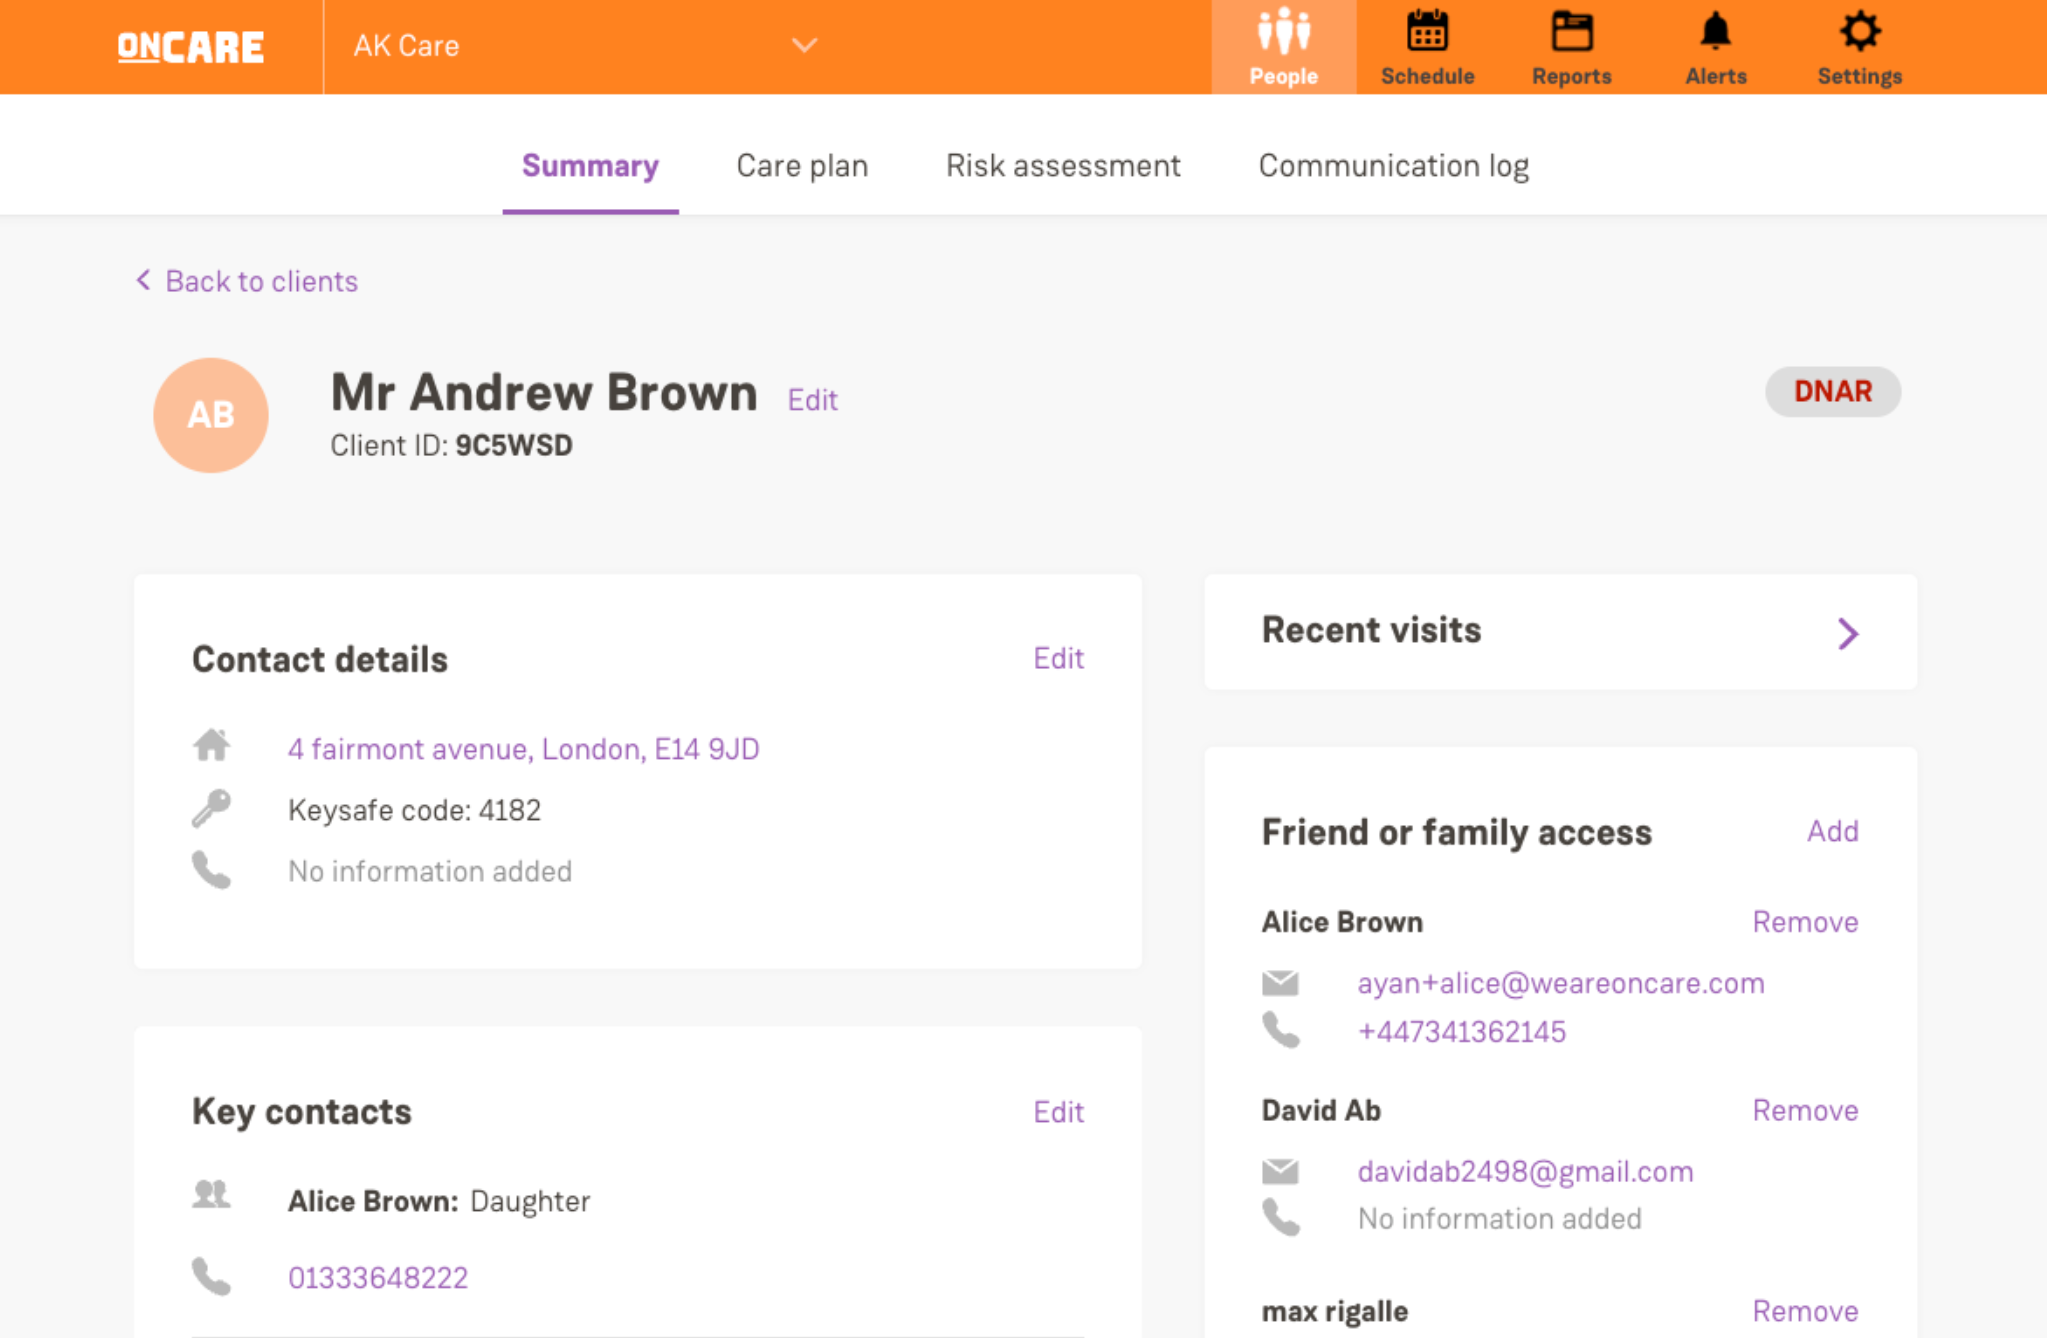Open the Settings gear icon

(1859, 33)
